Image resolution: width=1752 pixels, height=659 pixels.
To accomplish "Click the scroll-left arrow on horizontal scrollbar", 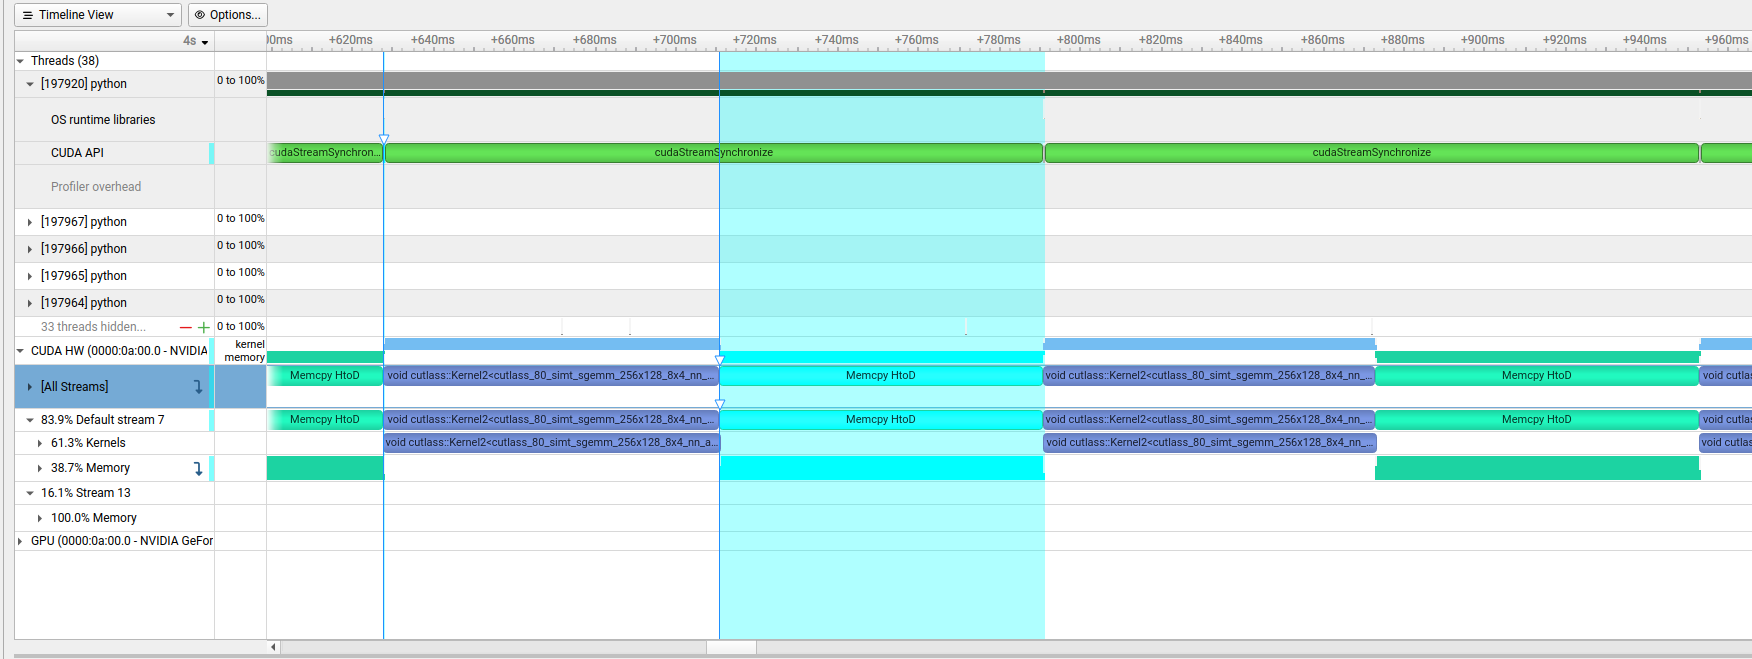I will point(274,647).
